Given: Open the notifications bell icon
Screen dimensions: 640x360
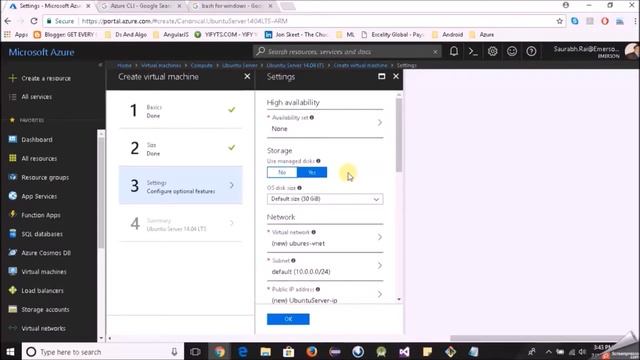Looking at the screenshot, I should (453, 51).
